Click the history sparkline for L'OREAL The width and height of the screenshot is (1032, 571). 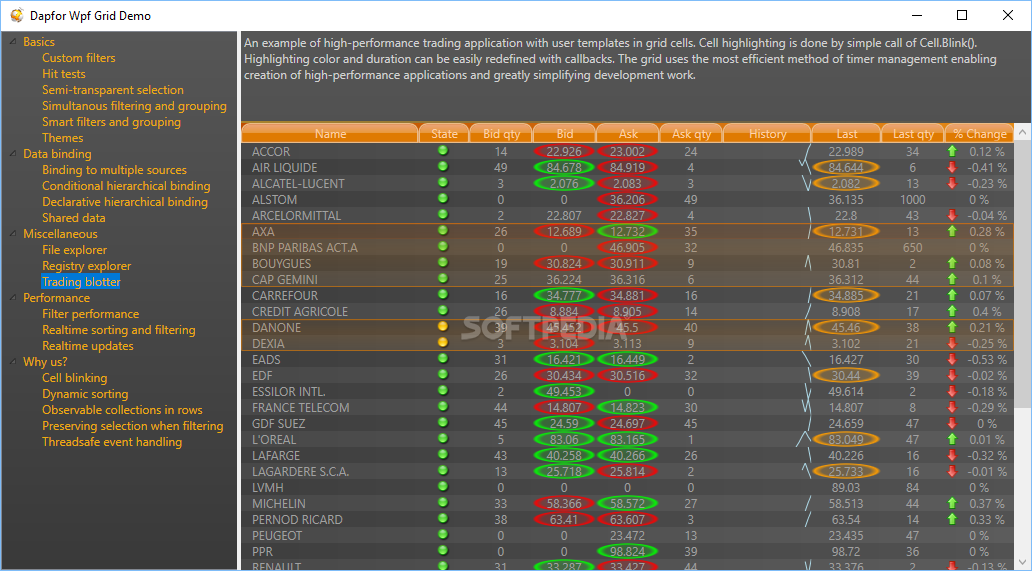[804, 439]
